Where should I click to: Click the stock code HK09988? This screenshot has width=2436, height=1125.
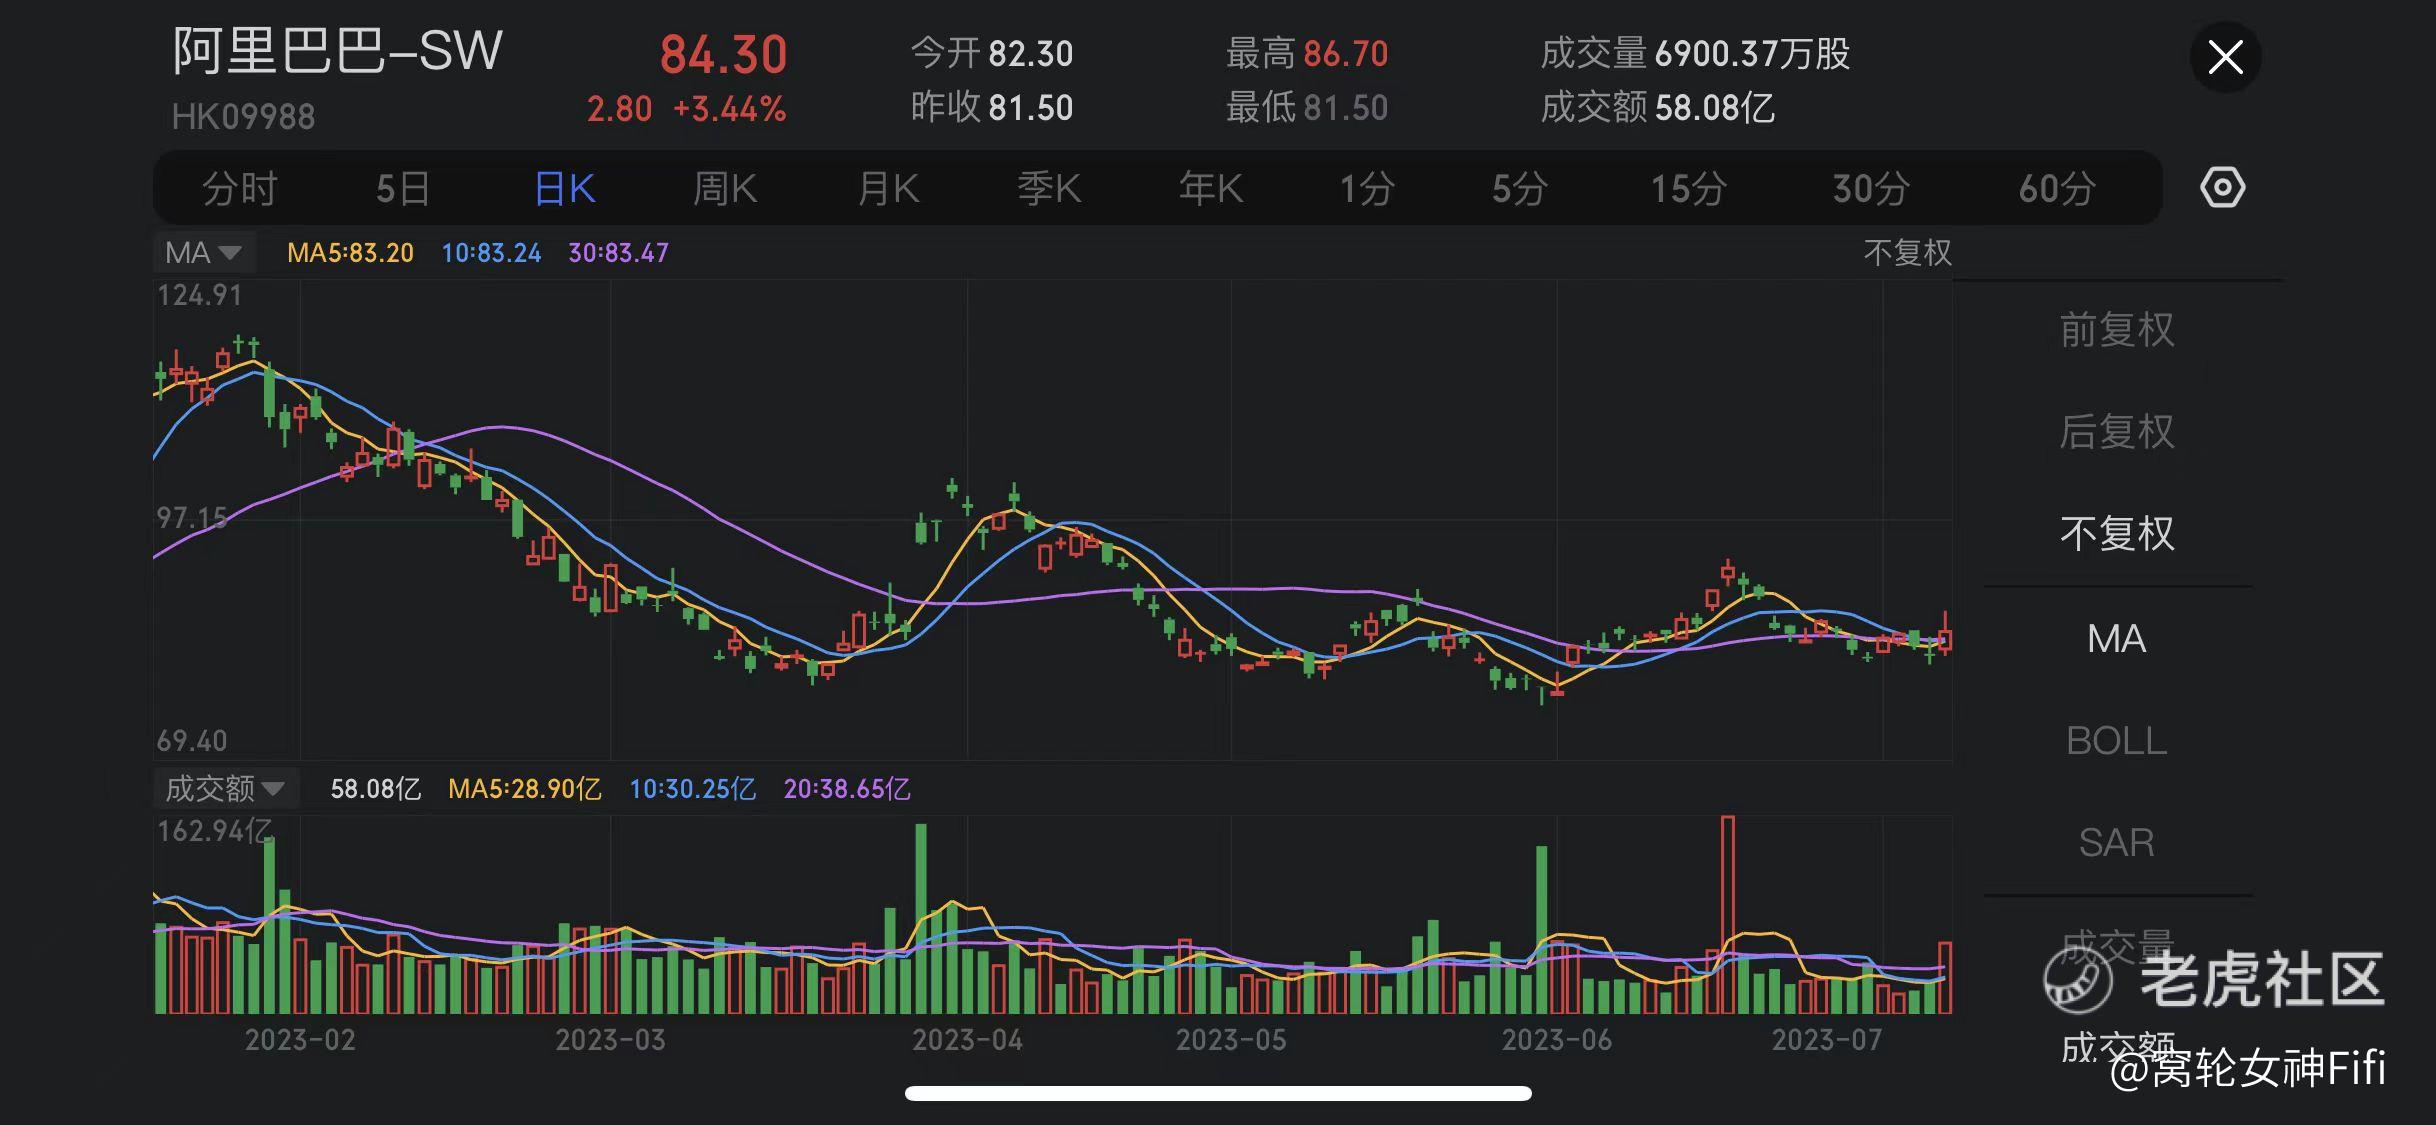243,117
